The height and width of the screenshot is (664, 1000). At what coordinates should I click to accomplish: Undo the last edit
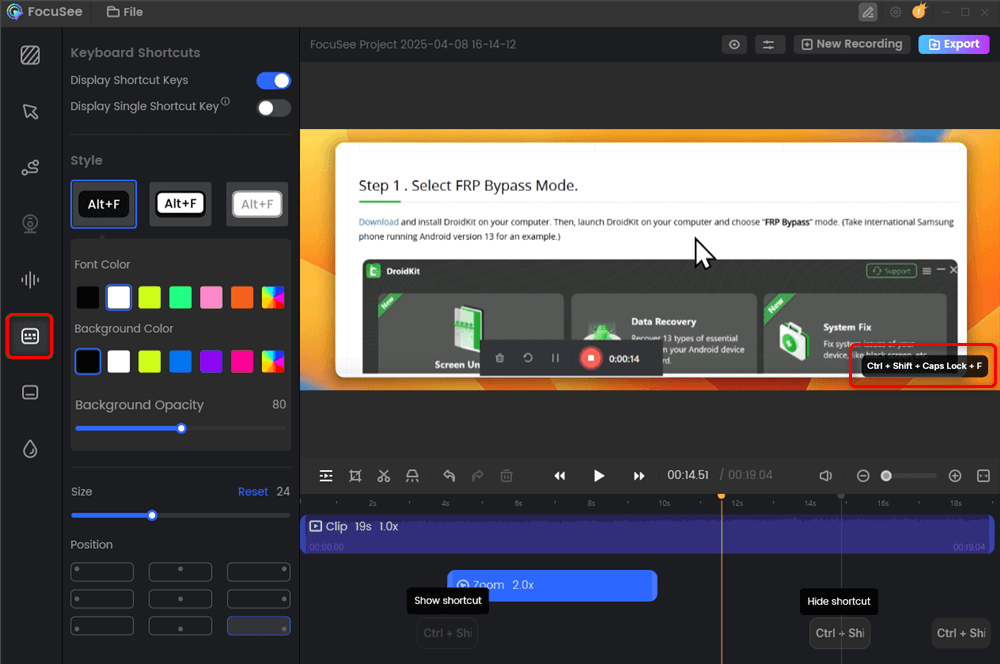pyautogui.click(x=449, y=476)
